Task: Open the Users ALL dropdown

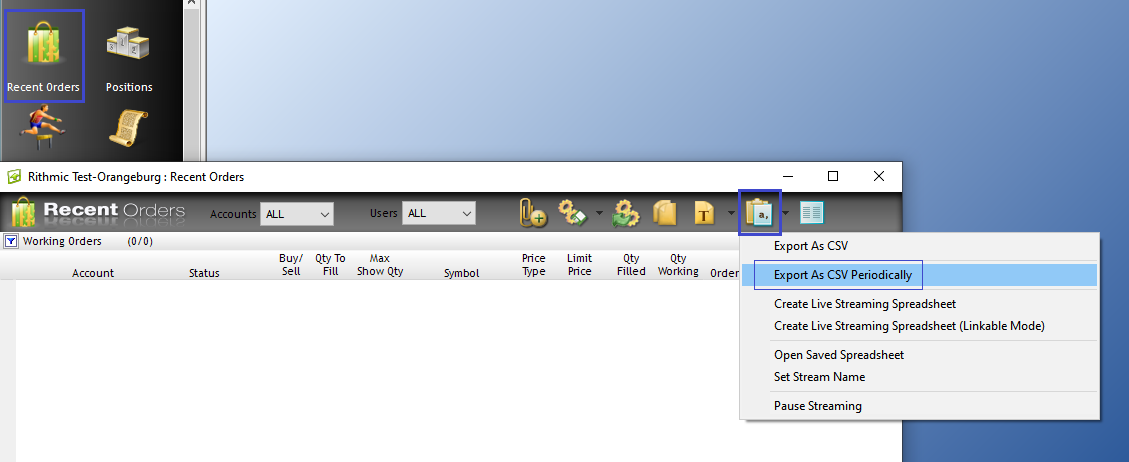Action: click(x=438, y=214)
